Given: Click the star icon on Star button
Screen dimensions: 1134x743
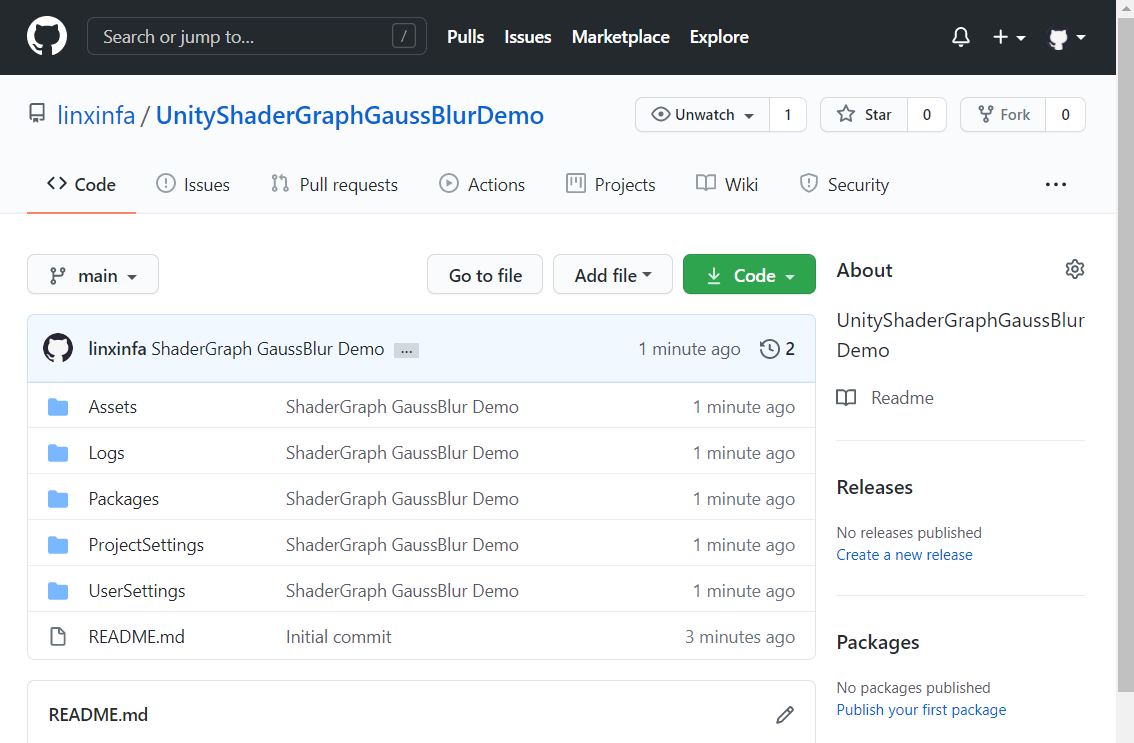Looking at the screenshot, I should click(x=845, y=114).
